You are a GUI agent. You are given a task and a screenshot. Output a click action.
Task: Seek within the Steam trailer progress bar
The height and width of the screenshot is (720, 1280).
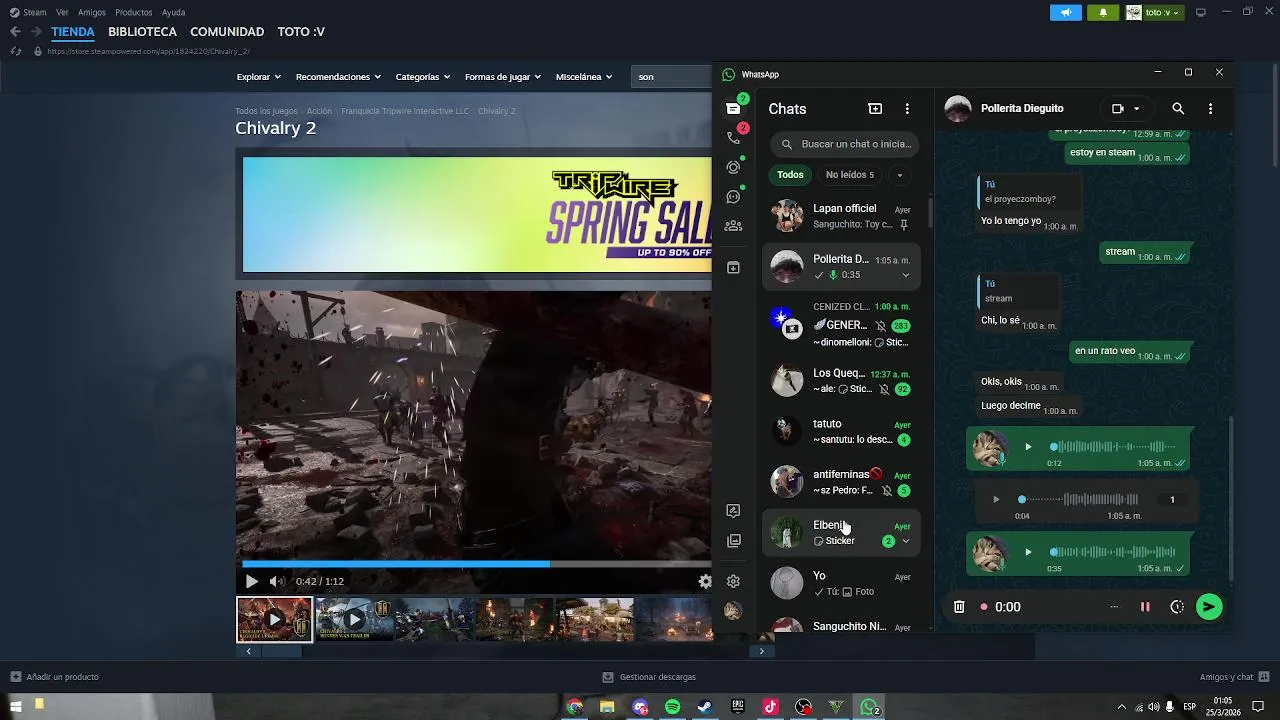(x=476, y=564)
